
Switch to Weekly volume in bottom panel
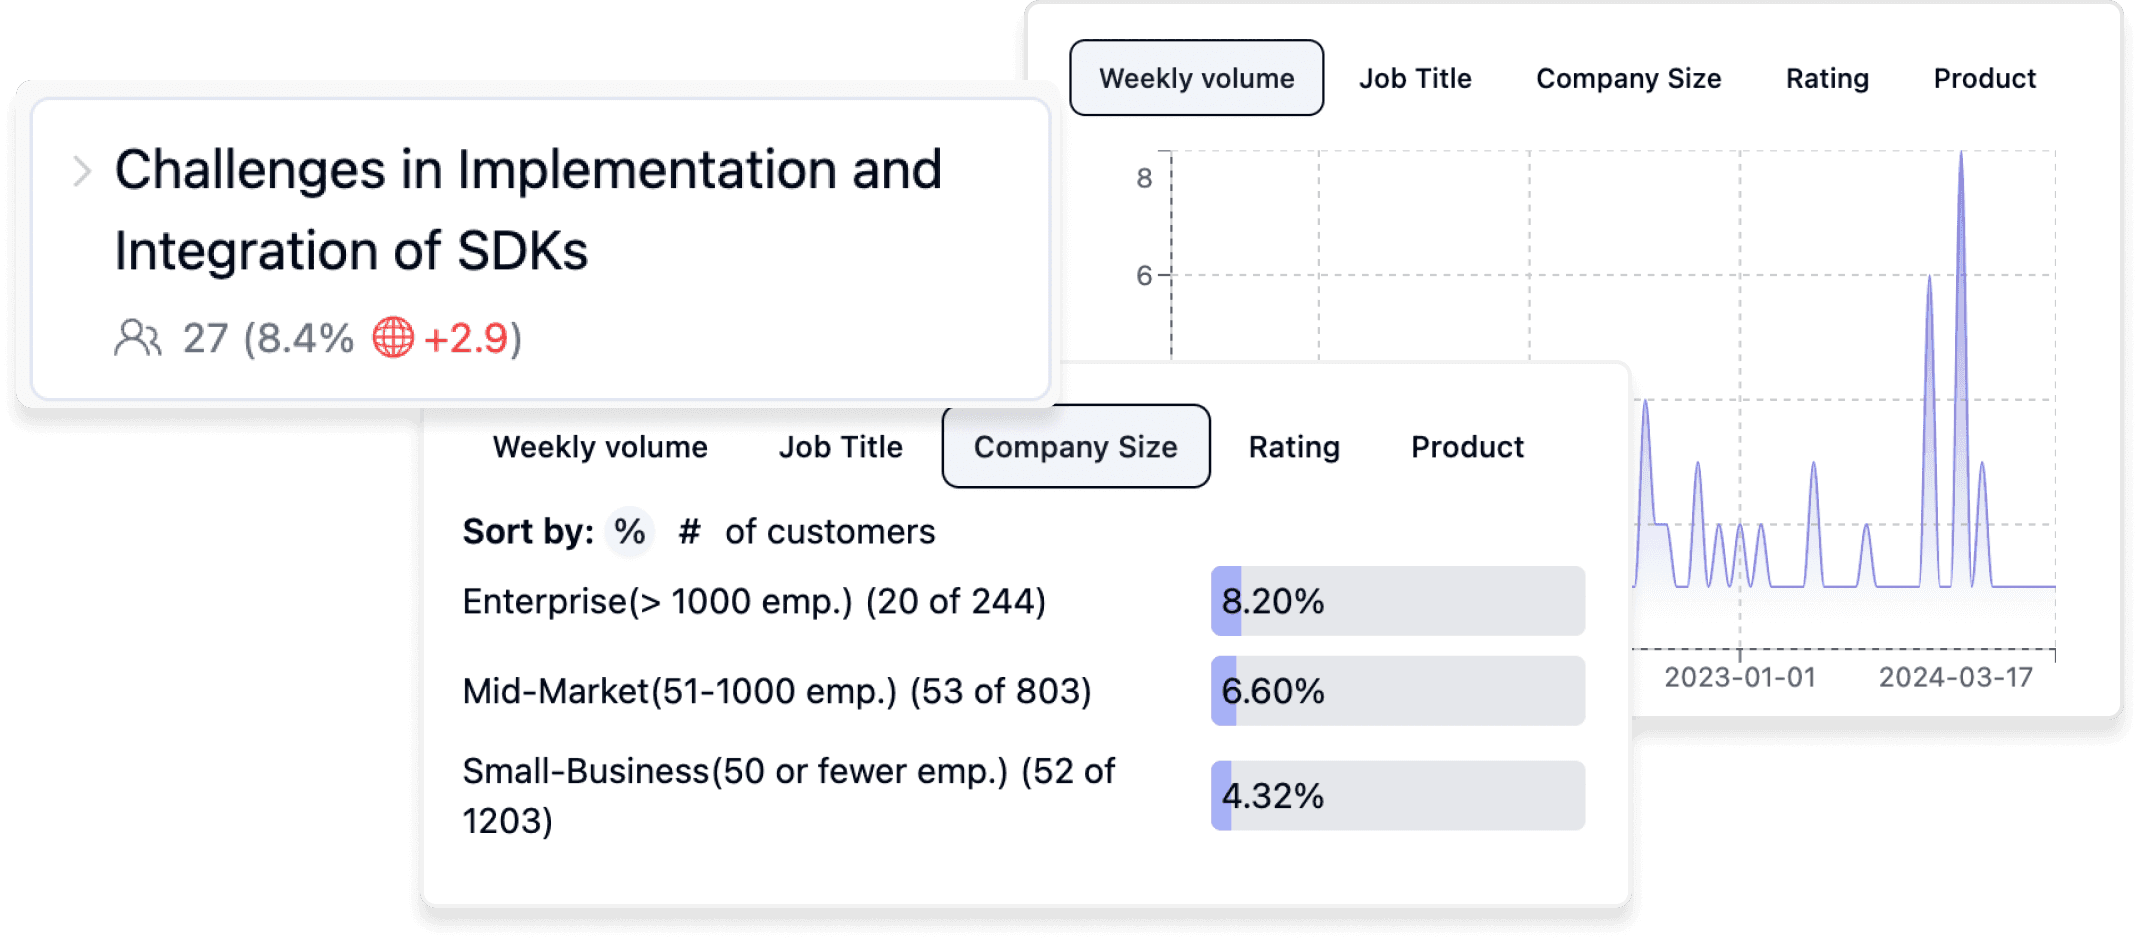(600, 447)
